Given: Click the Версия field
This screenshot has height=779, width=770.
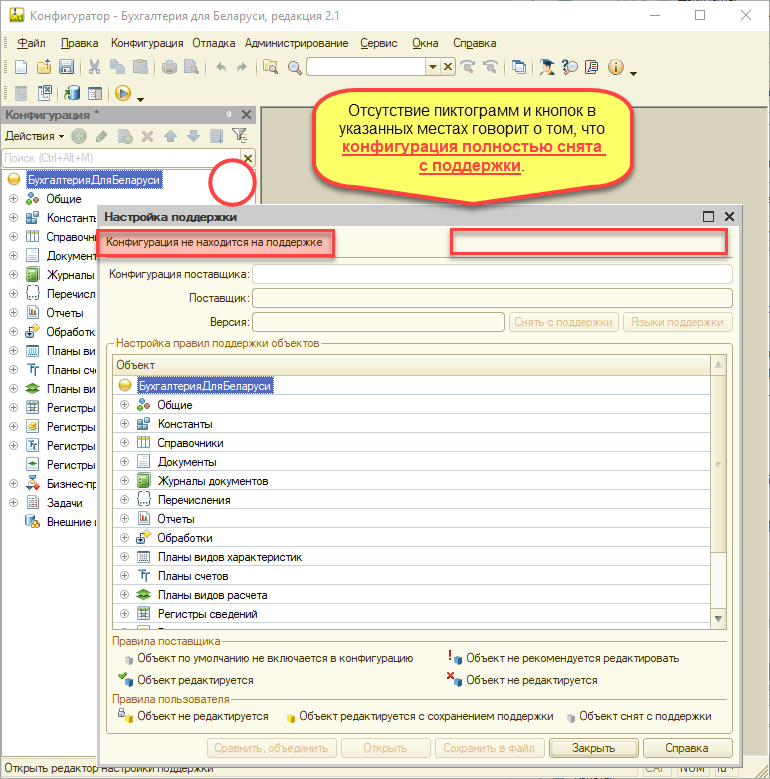Looking at the screenshot, I should point(379,322).
